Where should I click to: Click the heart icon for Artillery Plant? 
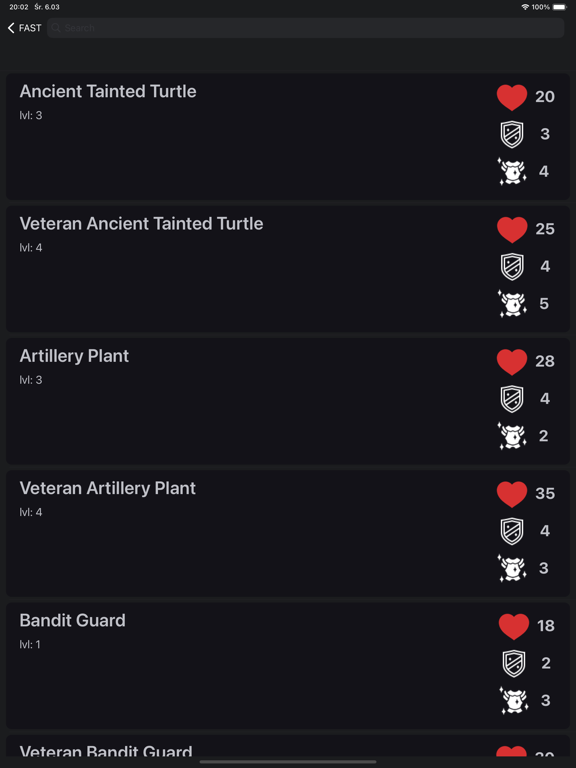(512, 361)
